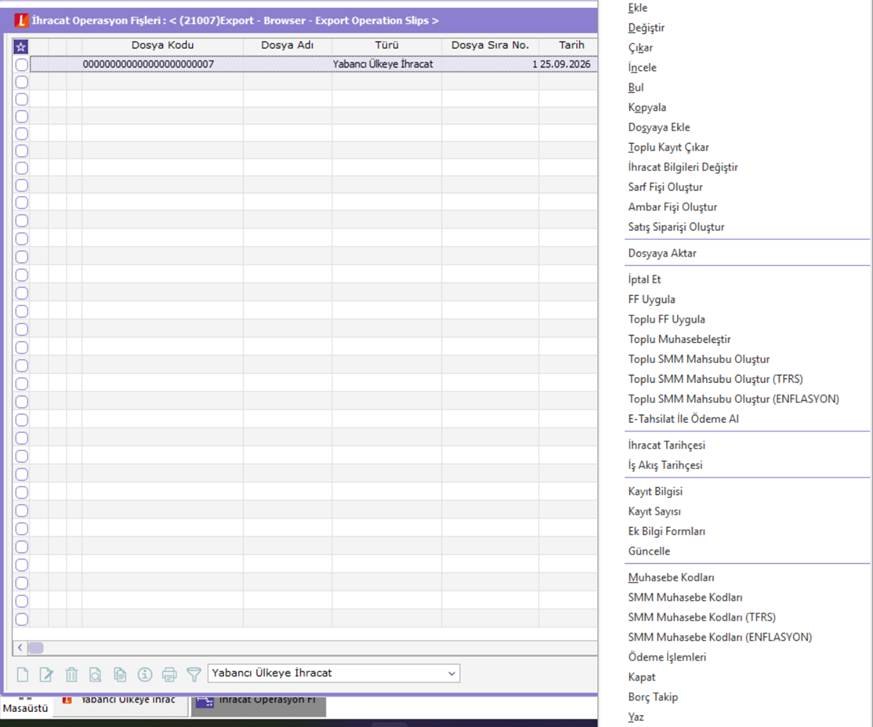Click the Türü column header
Image resolution: width=873 pixels, height=727 pixels.
pyautogui.click(x=386, y=46)
